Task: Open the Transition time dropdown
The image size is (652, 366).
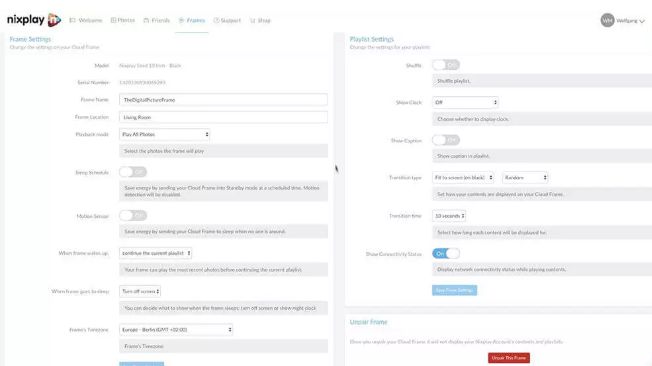Action: (x=449, y=216)
